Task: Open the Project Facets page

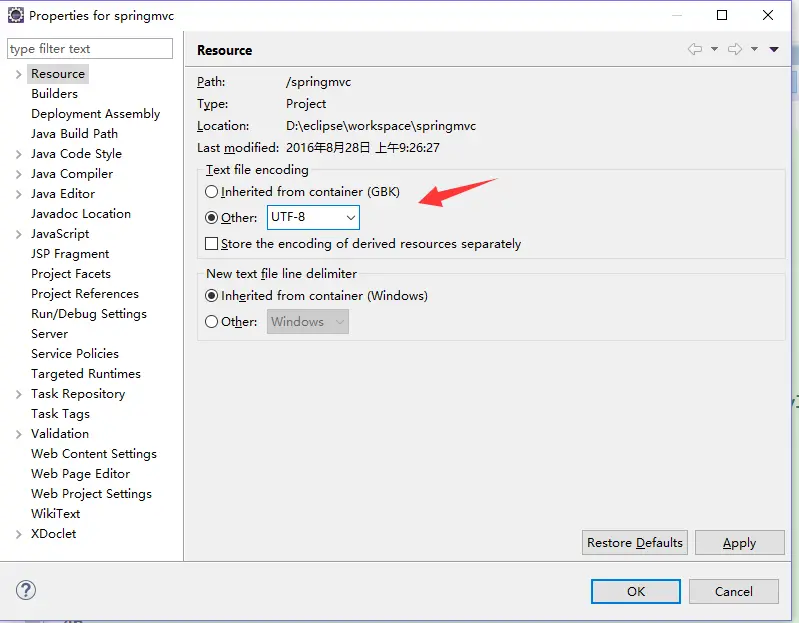Action: [x=71, y=274]
